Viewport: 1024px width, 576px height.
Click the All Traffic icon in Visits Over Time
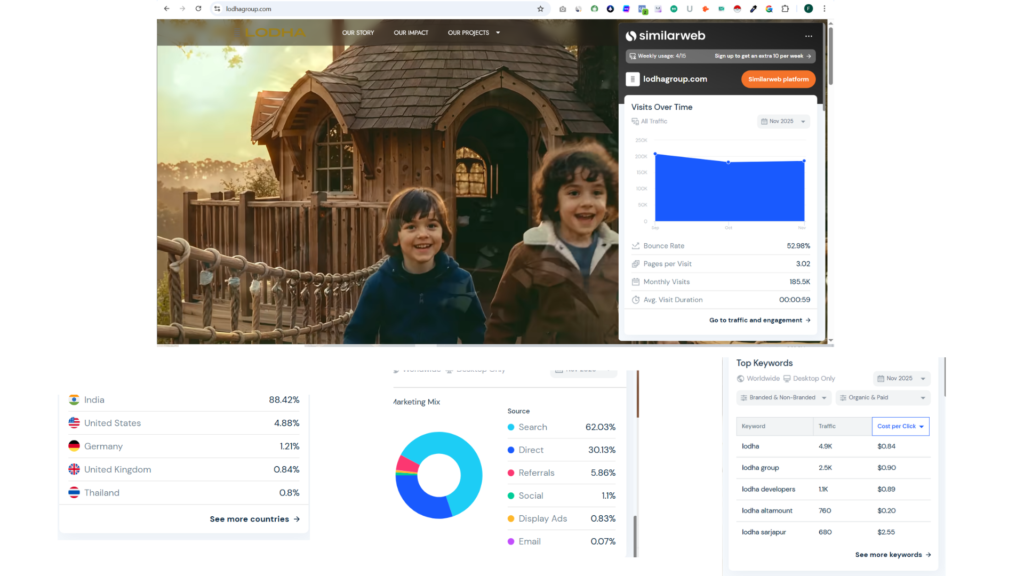coord(633,121)
